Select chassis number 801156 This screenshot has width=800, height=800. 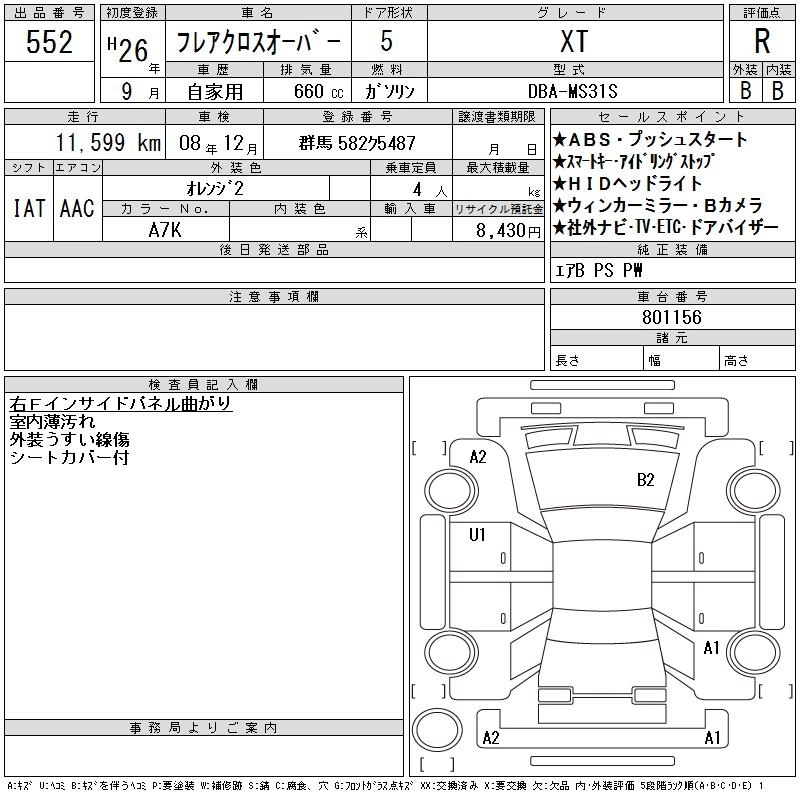(672, 317)
